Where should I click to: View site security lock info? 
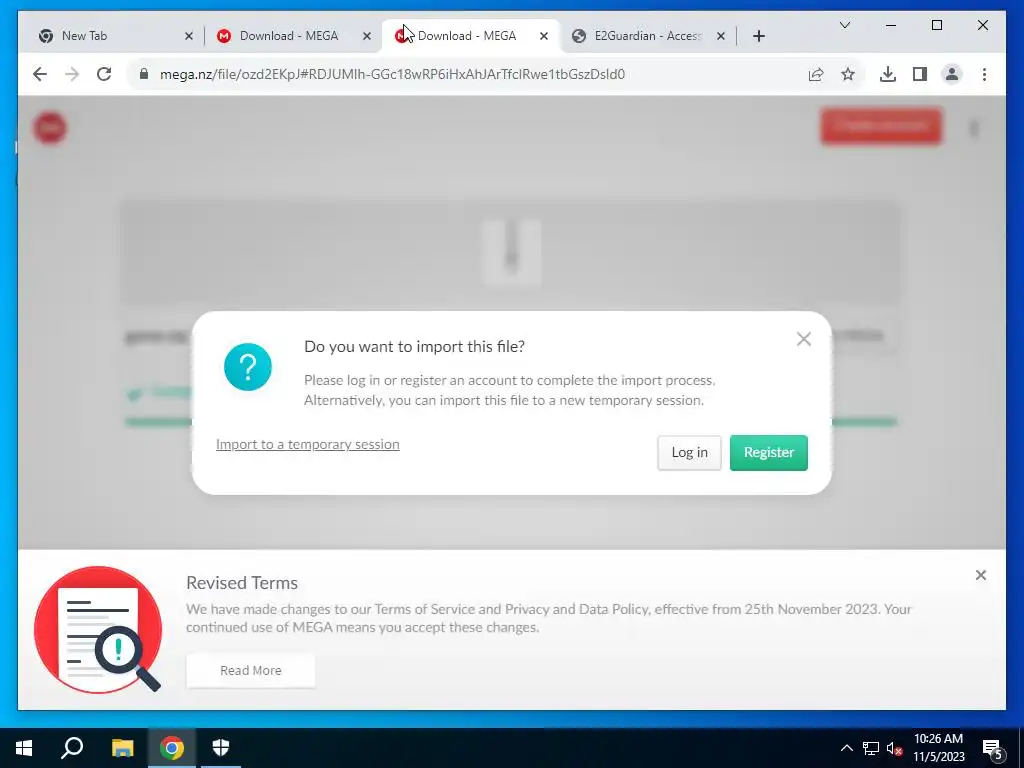[x=144, y=74]
